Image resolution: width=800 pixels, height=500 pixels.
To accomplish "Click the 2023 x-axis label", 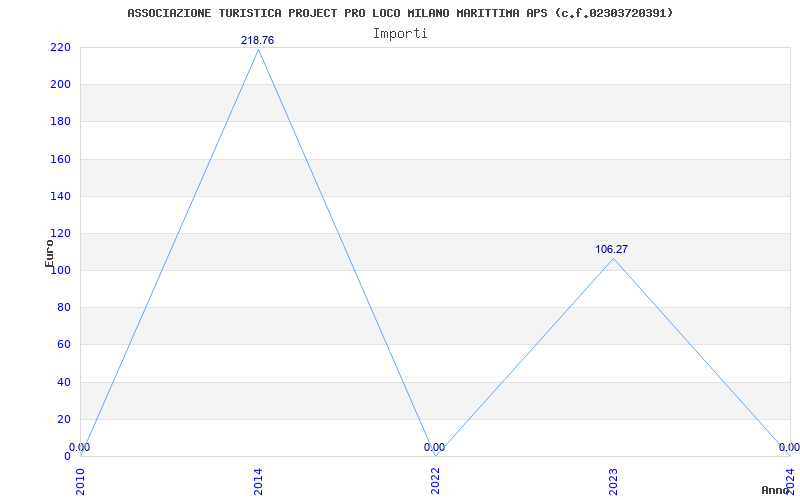I will [x=613, y=481].
